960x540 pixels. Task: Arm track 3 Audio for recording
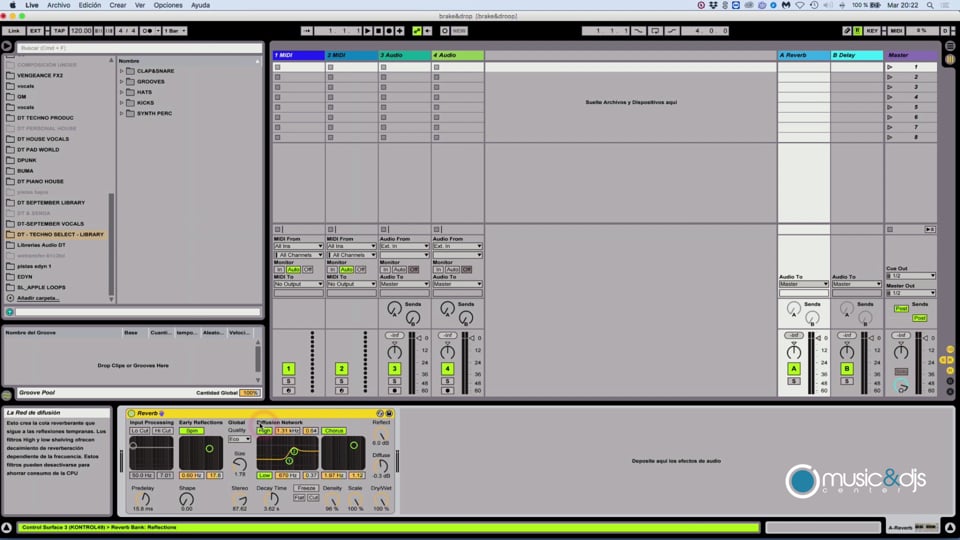[x=395, y=391]
